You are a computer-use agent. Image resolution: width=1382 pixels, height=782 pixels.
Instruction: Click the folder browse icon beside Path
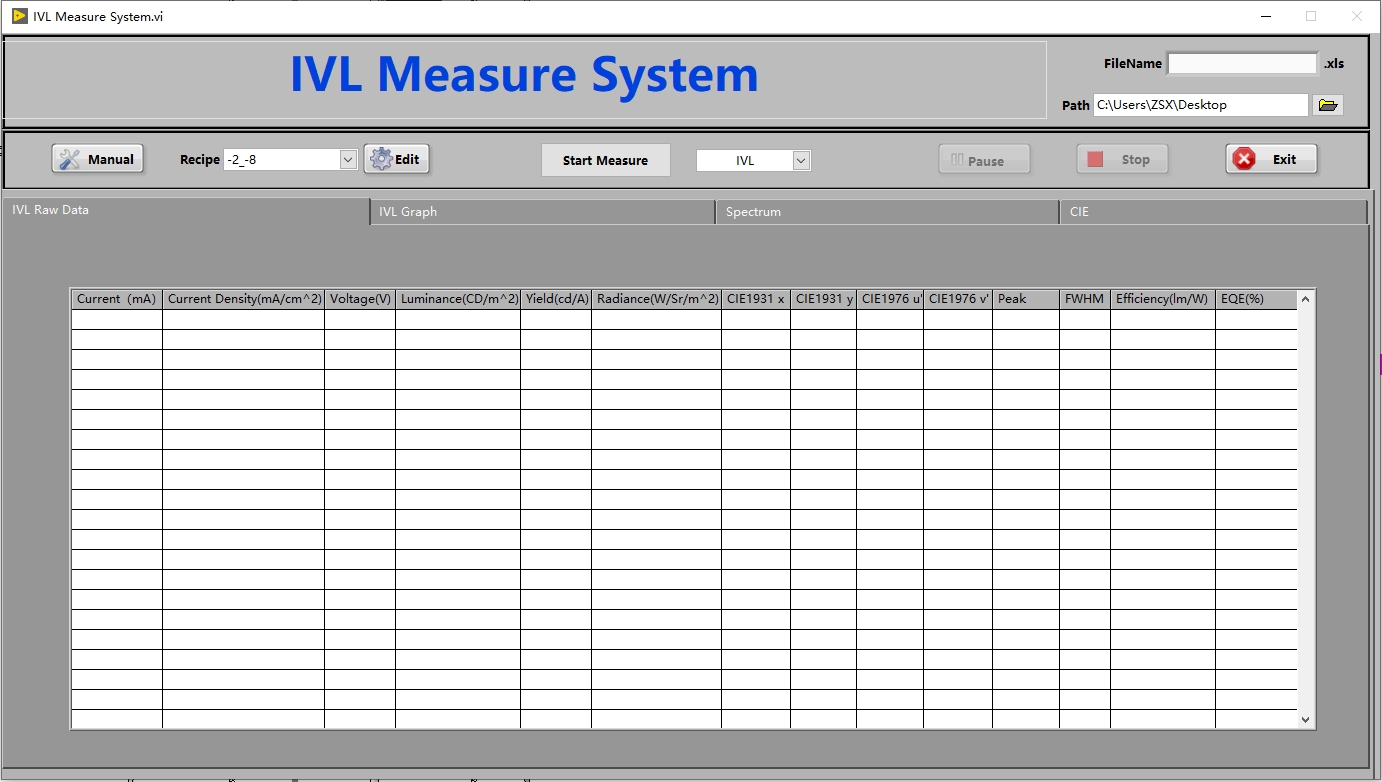click(x=1328, y=105)
